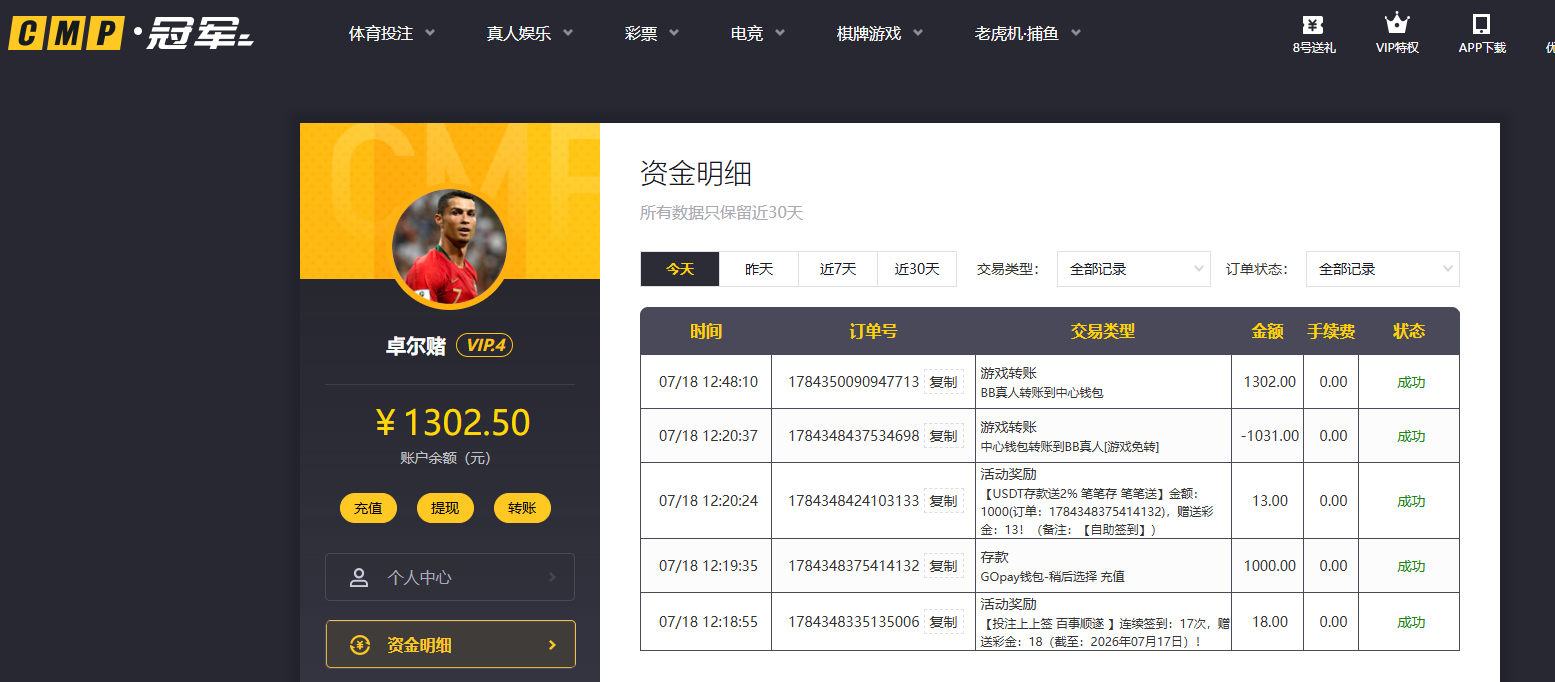The width and height of the screenshot is (1555, 682).
Task: Click the VIP.4 badge
Action: pos(485,345)
